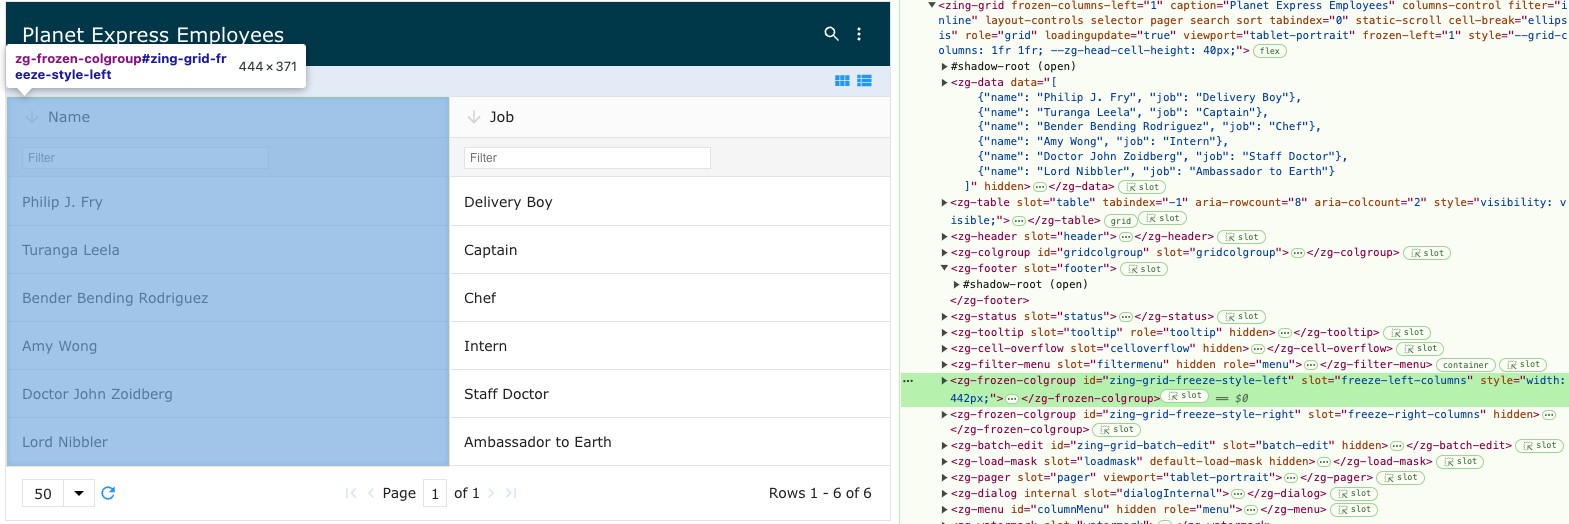Viewport: 1569px width, 524px height.
Task: Select the 'Philip J. Fry' cell
Action: 228,202
